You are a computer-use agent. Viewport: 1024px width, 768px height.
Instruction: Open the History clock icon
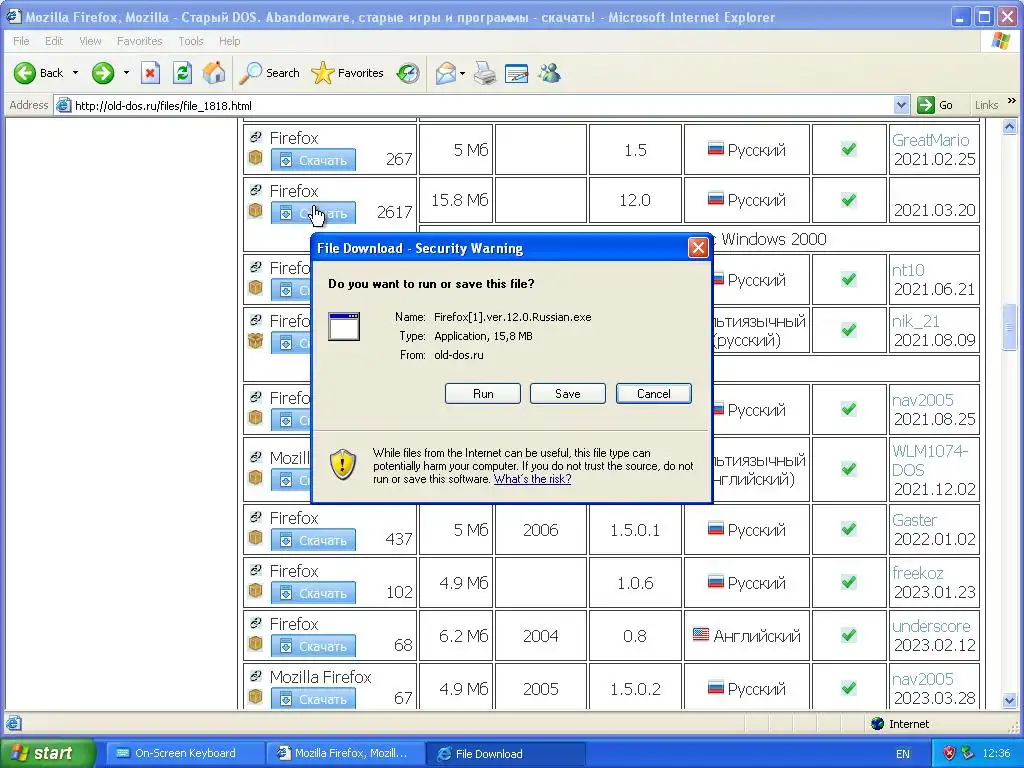(408, 73)
